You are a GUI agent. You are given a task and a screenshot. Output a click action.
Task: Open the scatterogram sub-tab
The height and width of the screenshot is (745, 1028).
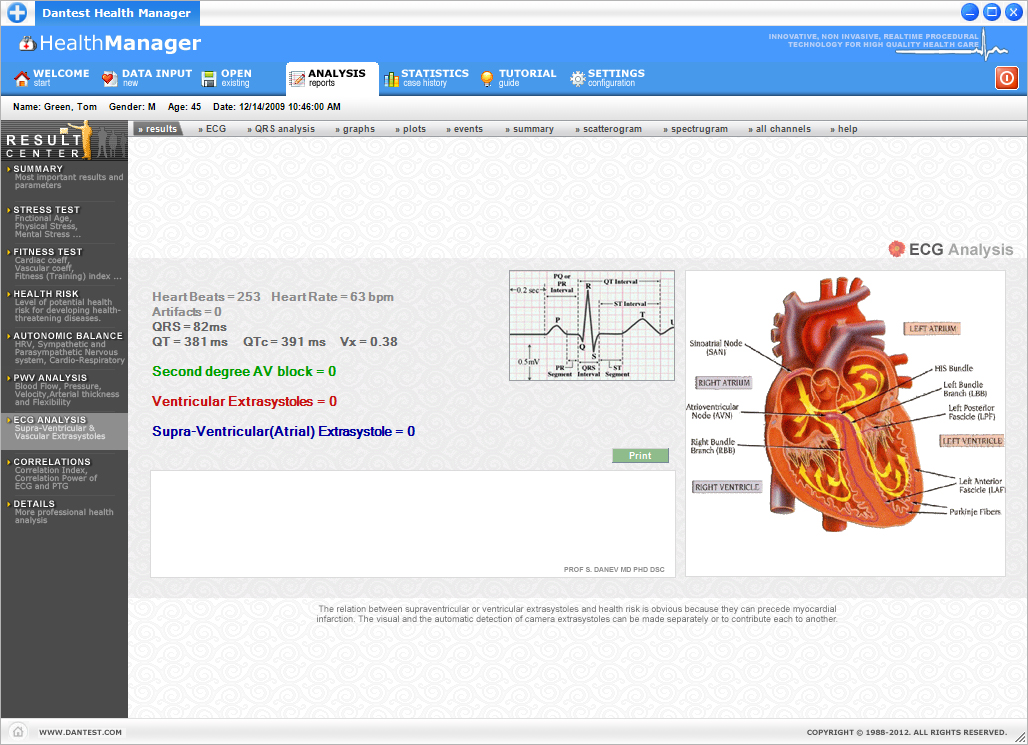[x=609, y=129]
